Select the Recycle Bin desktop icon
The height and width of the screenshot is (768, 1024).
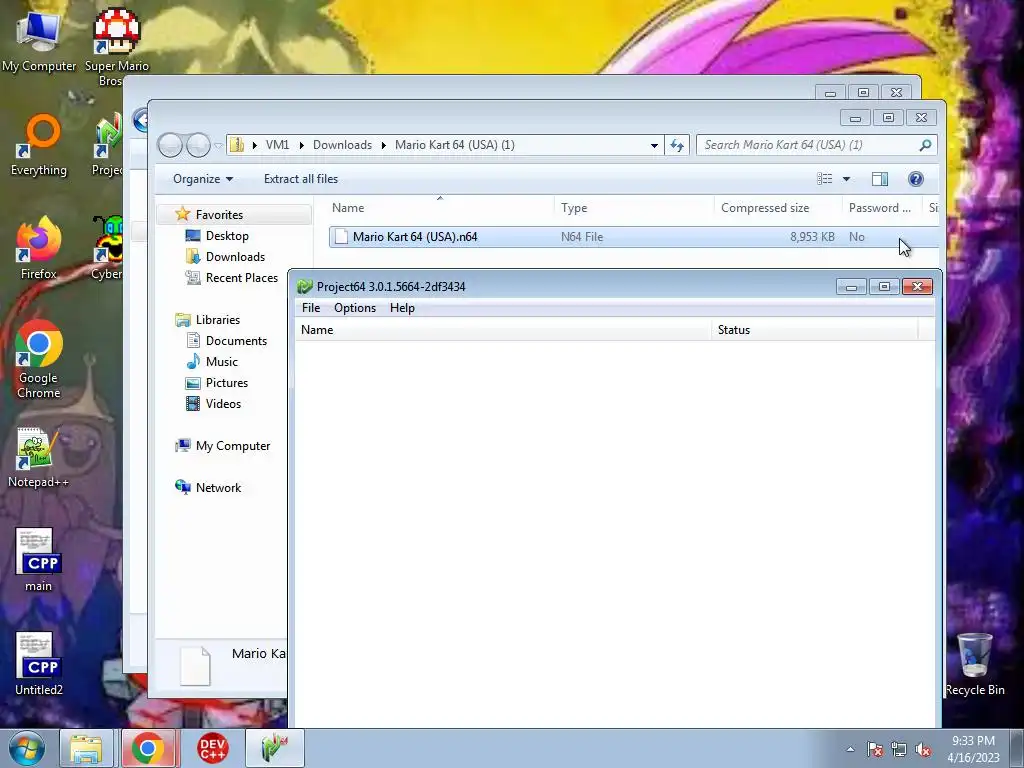pos(975,665)
